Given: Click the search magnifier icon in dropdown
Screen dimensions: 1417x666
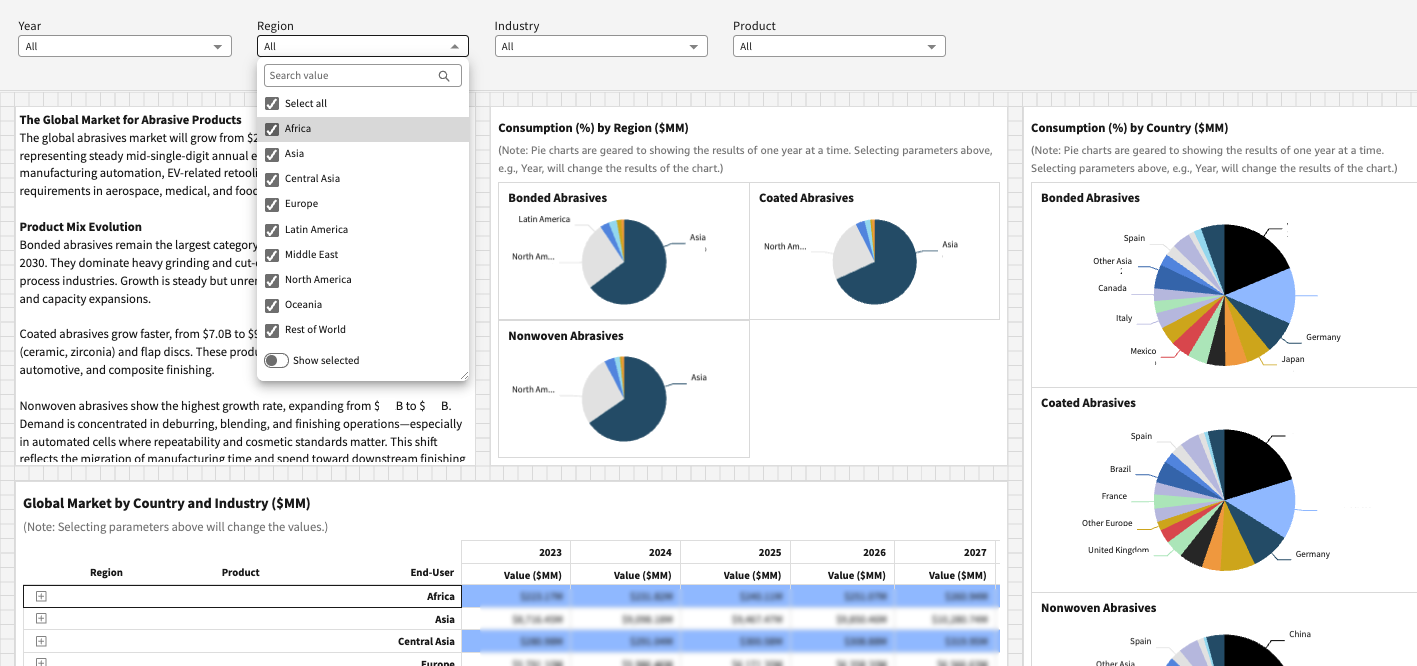Looking at the screenshot, I should pos(444,76).
